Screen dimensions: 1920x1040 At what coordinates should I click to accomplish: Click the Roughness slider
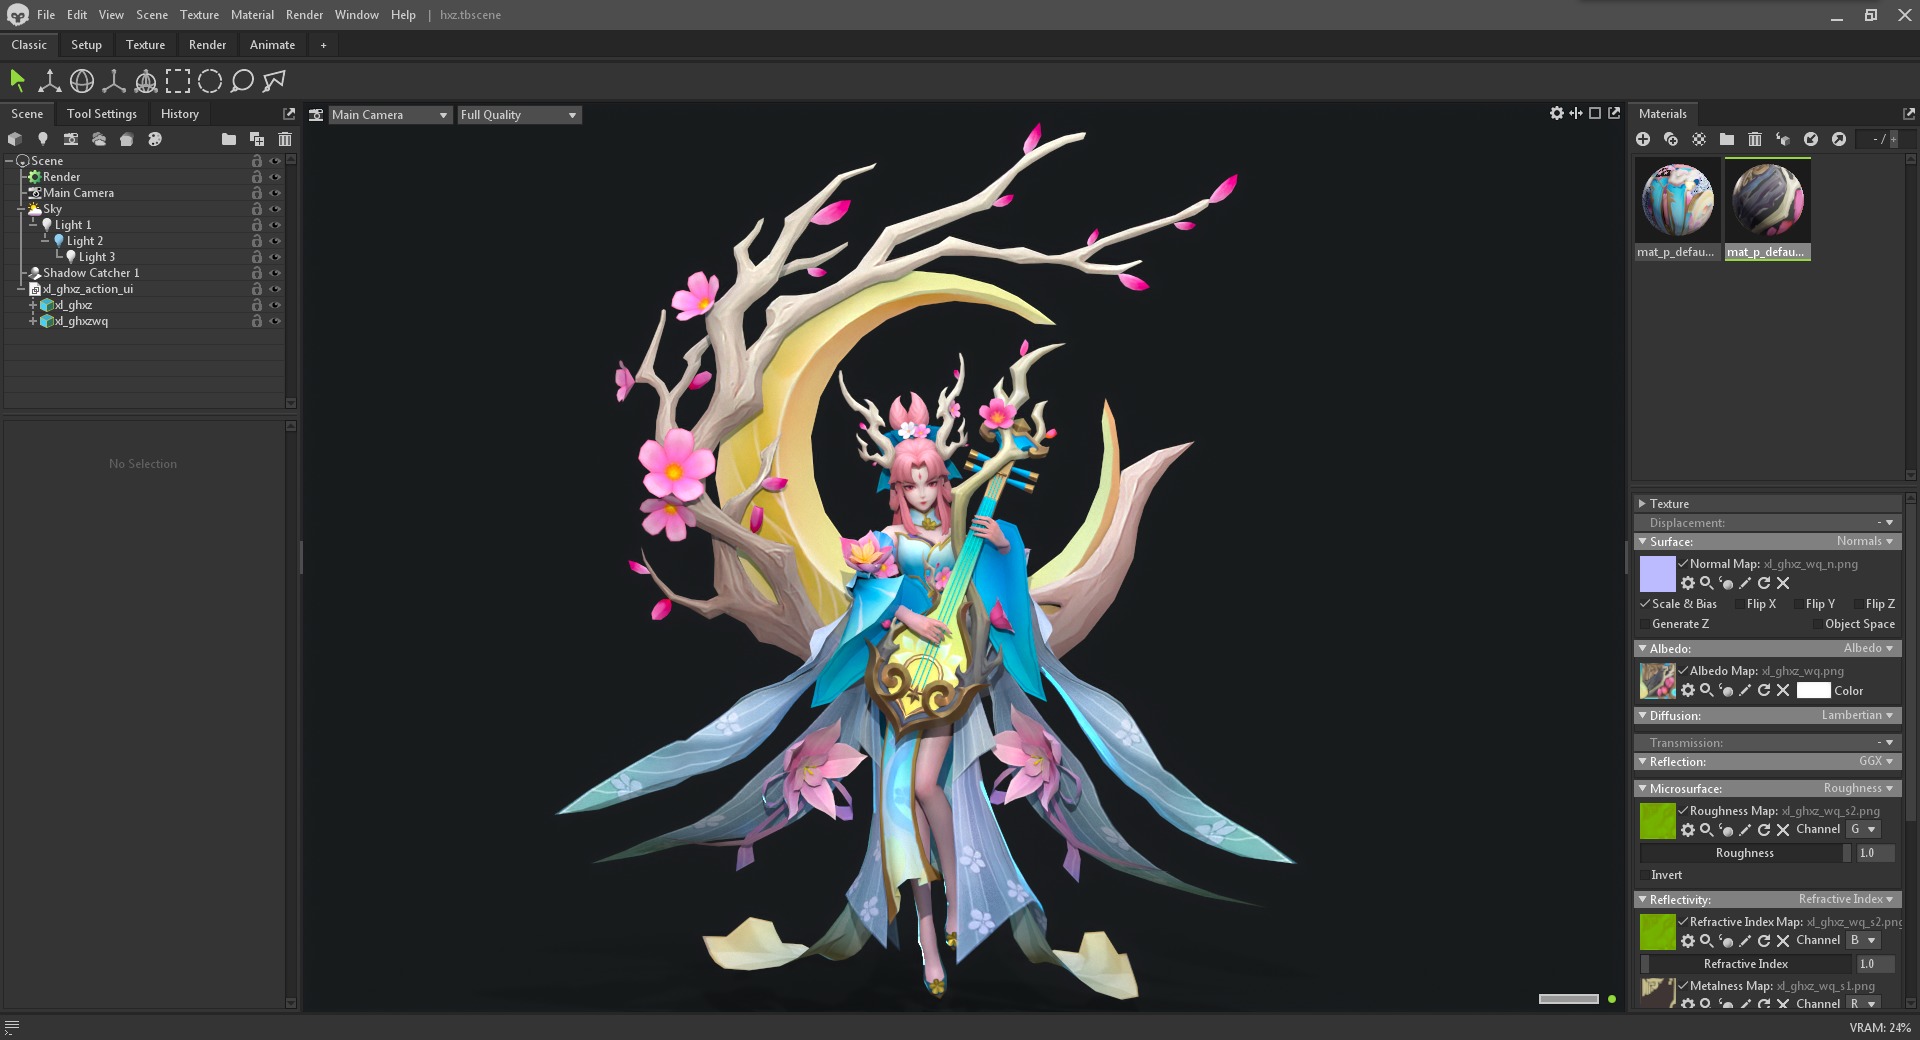coord(1745,853)
